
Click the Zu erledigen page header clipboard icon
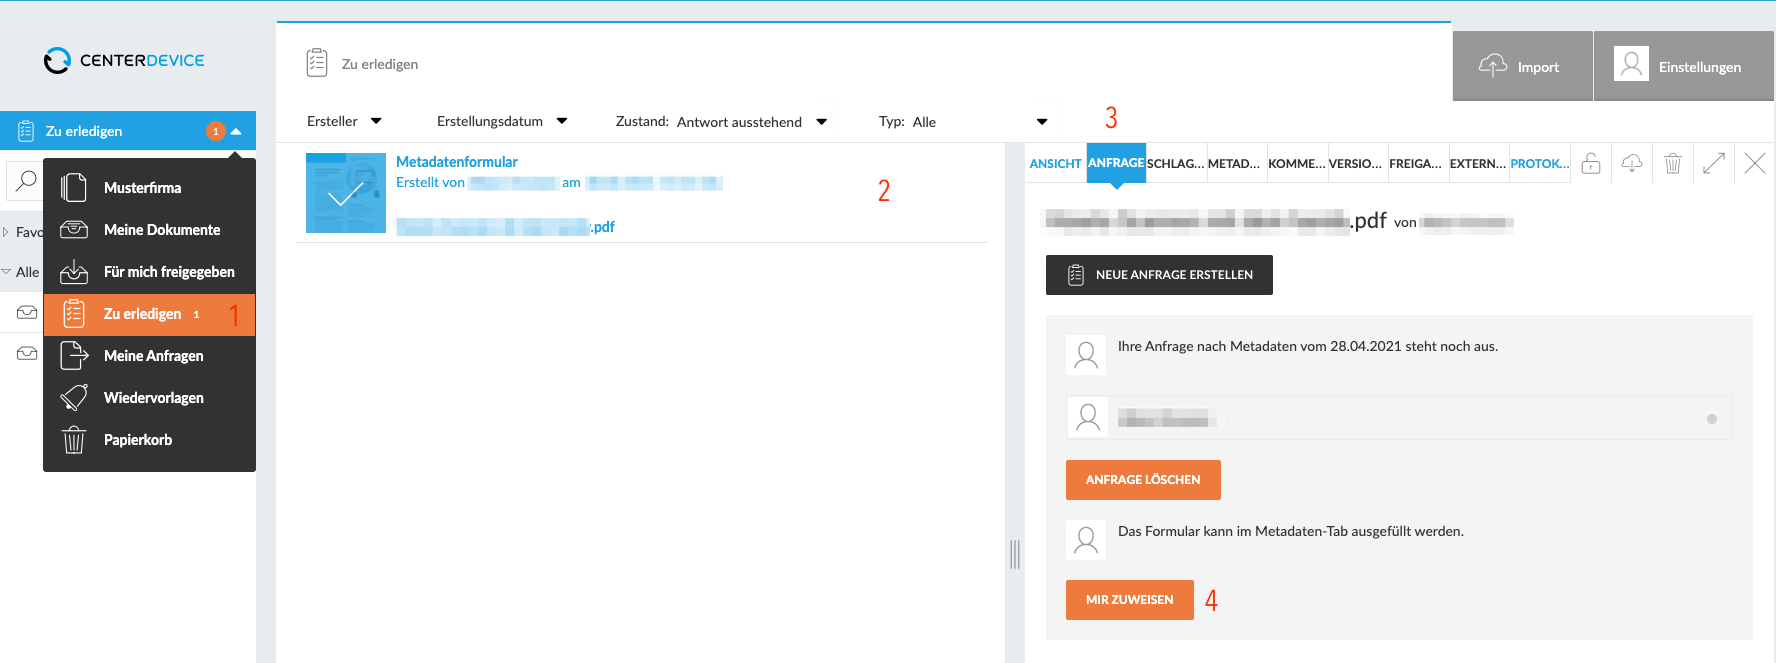click(317, 62)
